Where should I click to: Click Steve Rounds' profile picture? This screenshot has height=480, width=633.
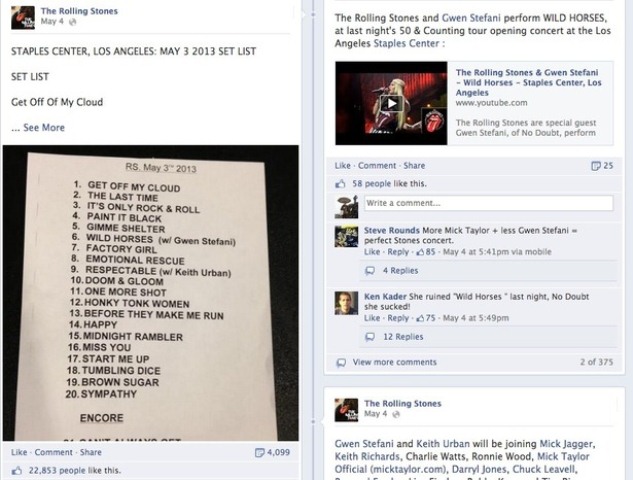346,236
